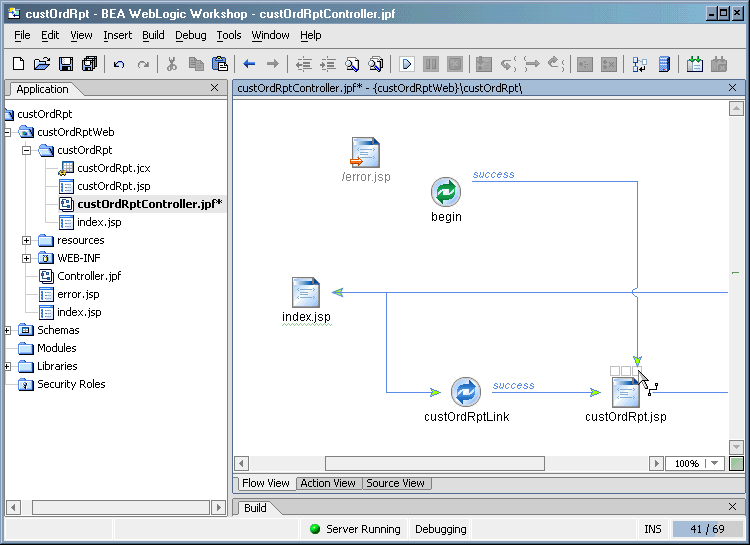The height and width of the screenshot is (545, 750).
Task: Collapse the custOrdRpt folder node
Action: click(26, 150)
